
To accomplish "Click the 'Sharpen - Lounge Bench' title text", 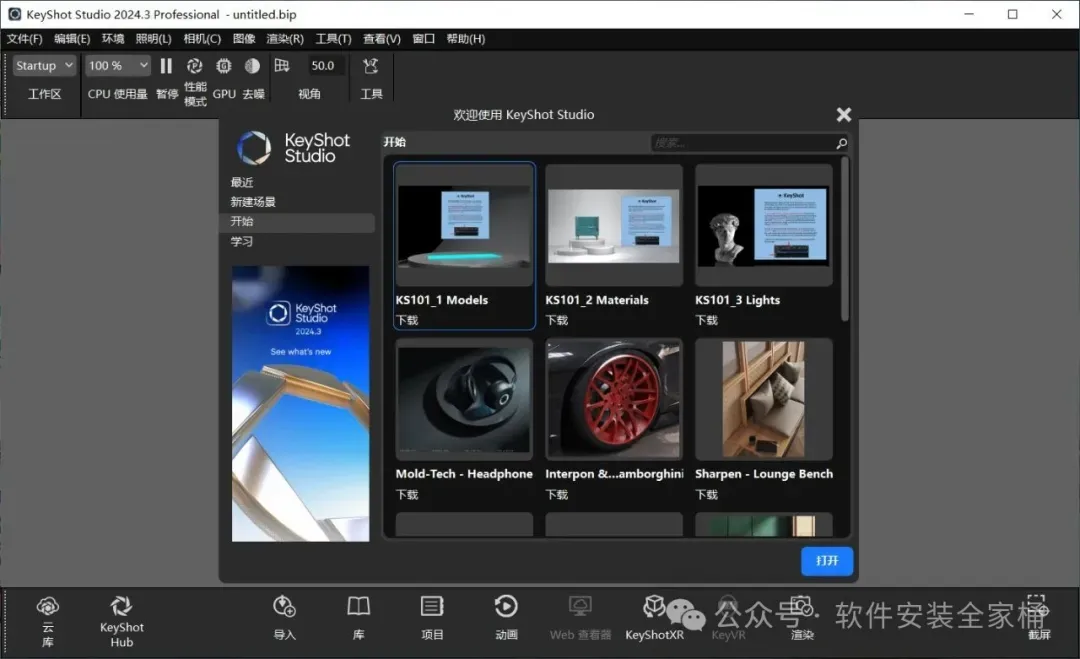I will click(x=764, y=474).
